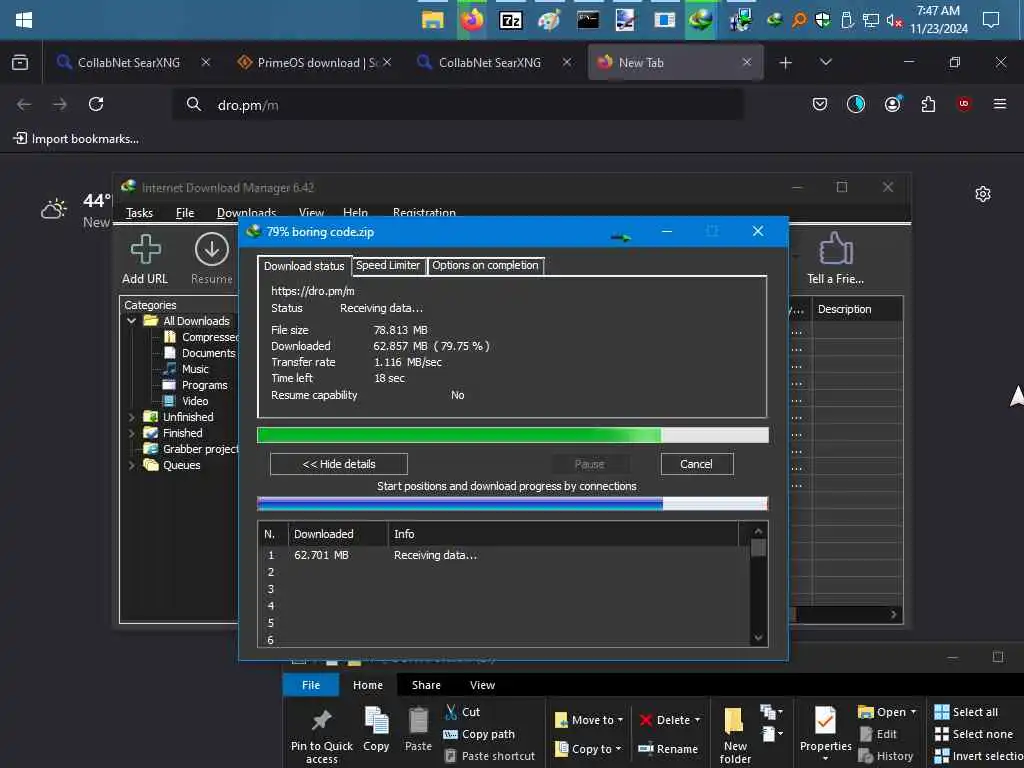Click the Tell a Friend thumbs-up icon
The width and height of the screenshot is (1024, 768).
pos(835,249)
